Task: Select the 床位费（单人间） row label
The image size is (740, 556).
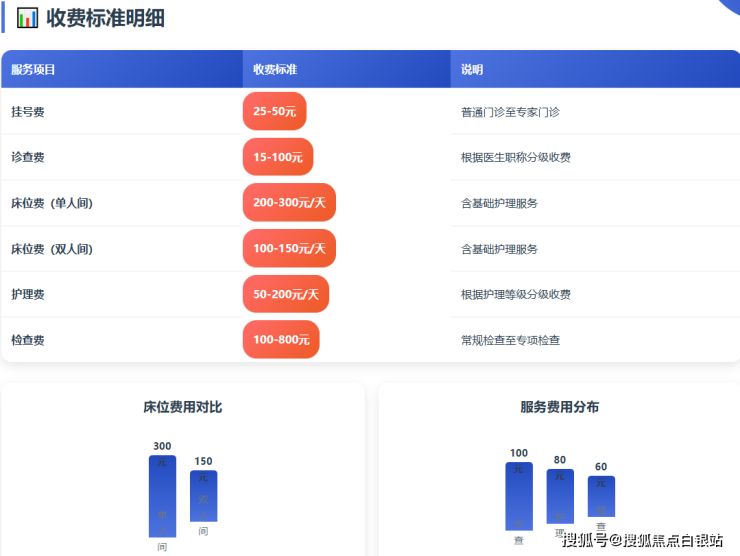Action: tap(52, 203)
